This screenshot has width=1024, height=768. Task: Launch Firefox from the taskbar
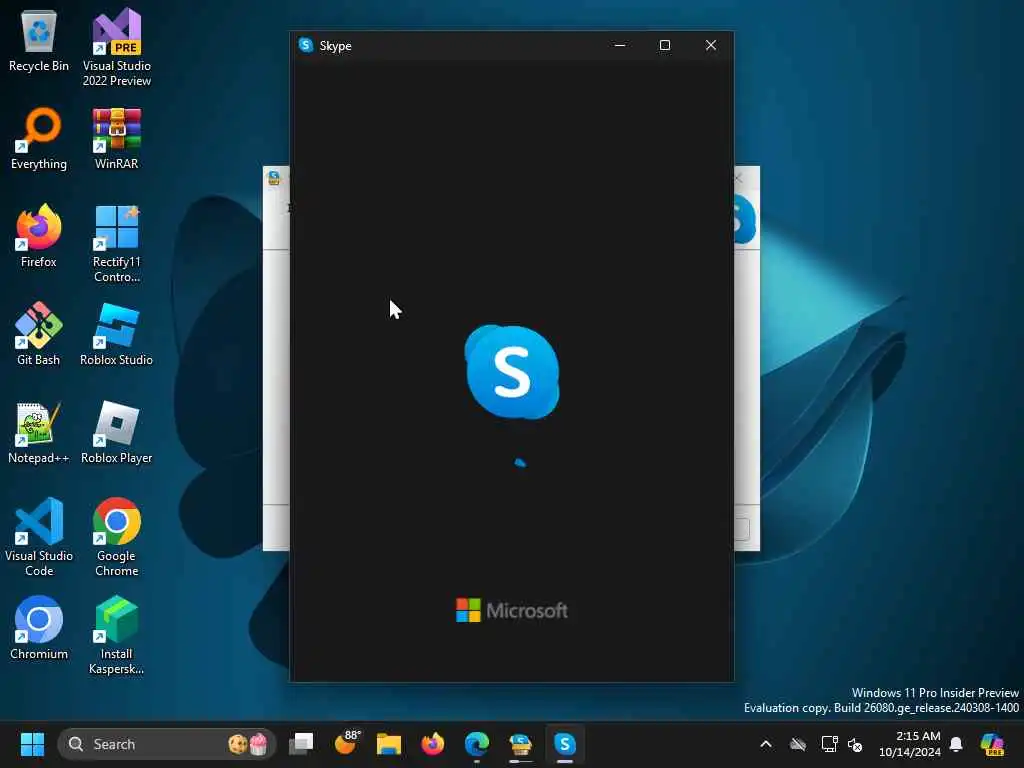click(x=432, y=744)
